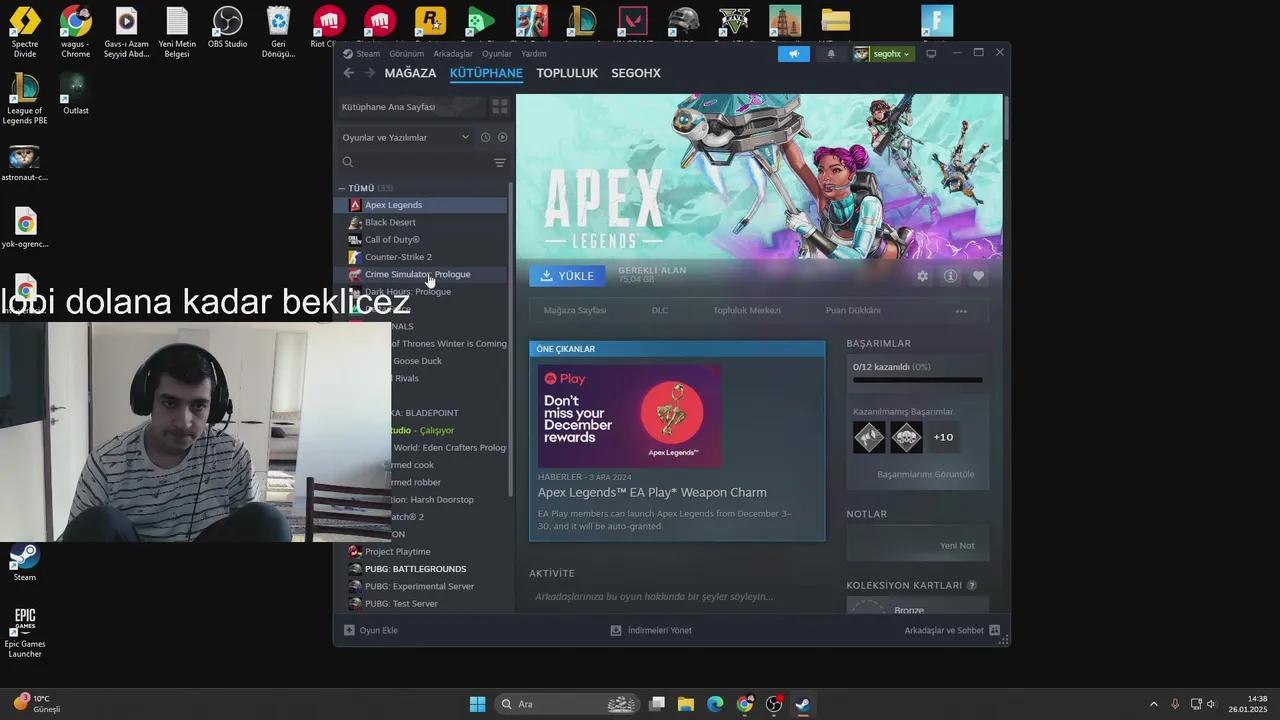Go back with the Steam back arrow
Screen dimensions: 1280x720
348,73
